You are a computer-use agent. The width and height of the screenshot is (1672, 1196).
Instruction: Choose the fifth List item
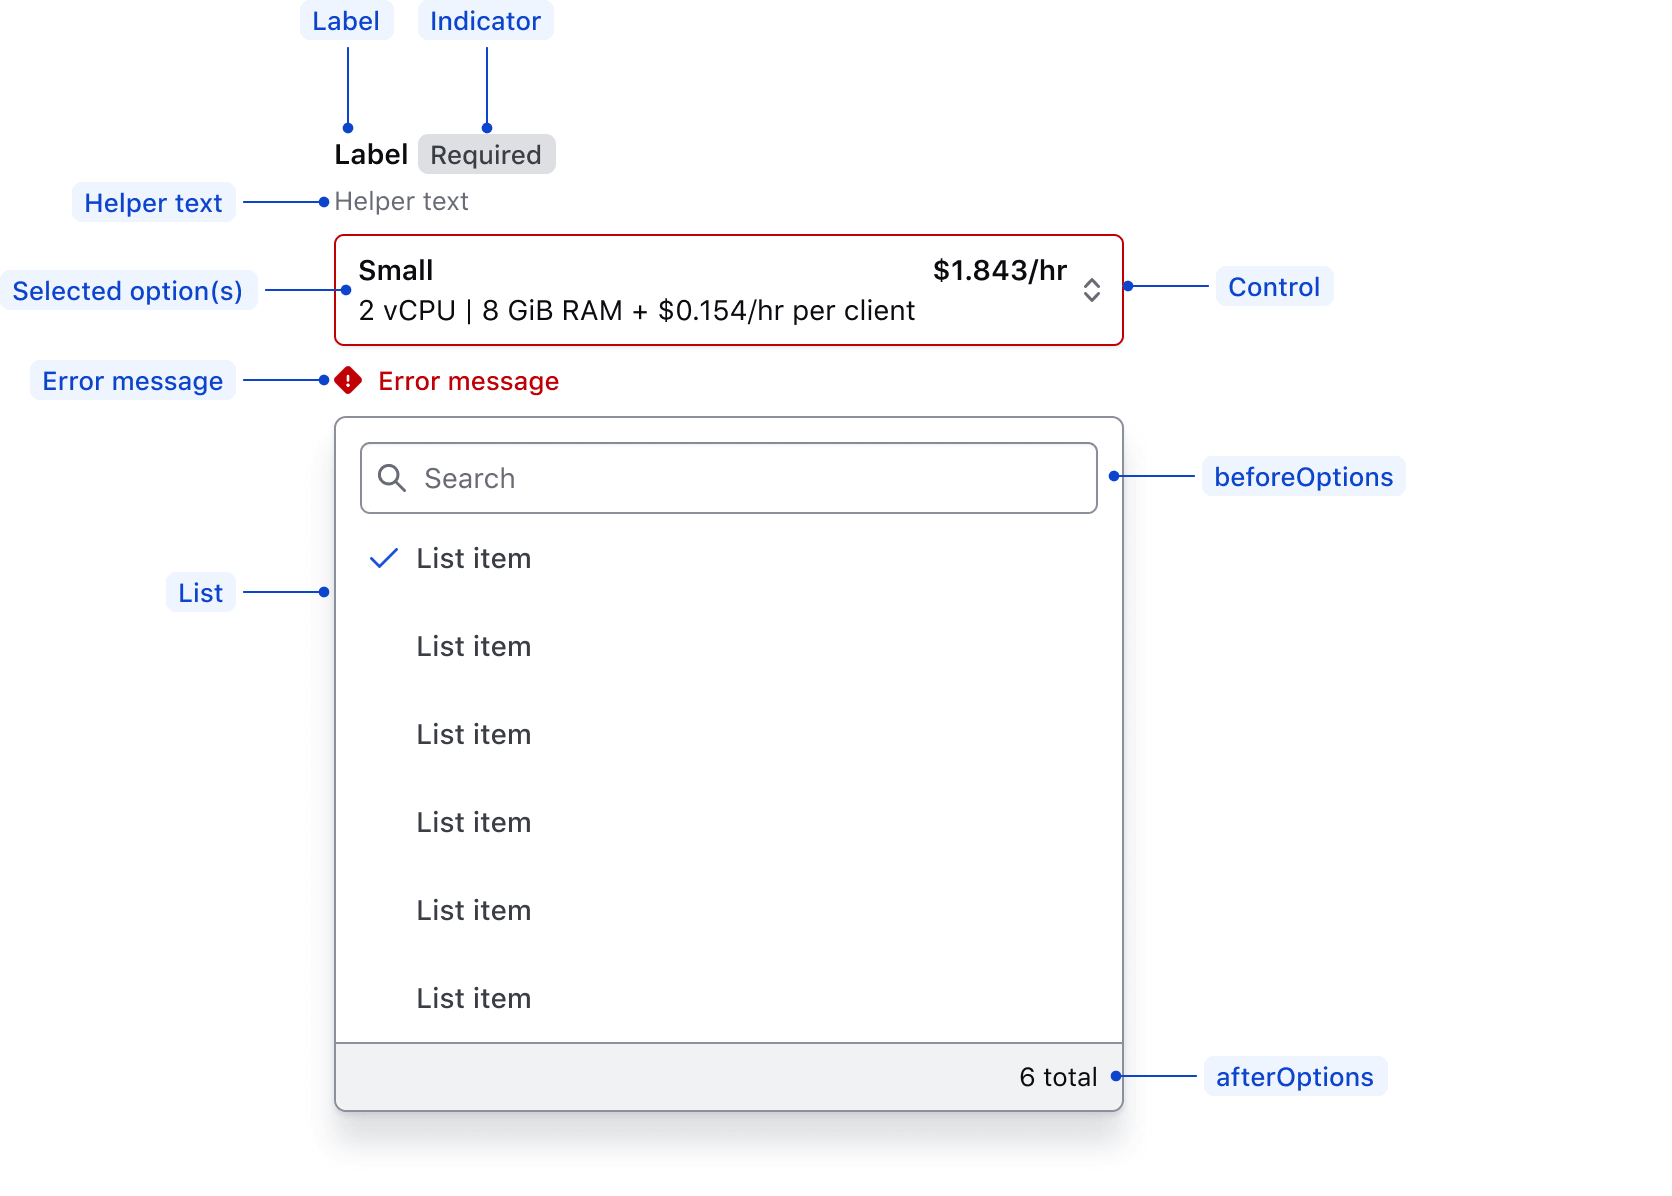point(474,910)
